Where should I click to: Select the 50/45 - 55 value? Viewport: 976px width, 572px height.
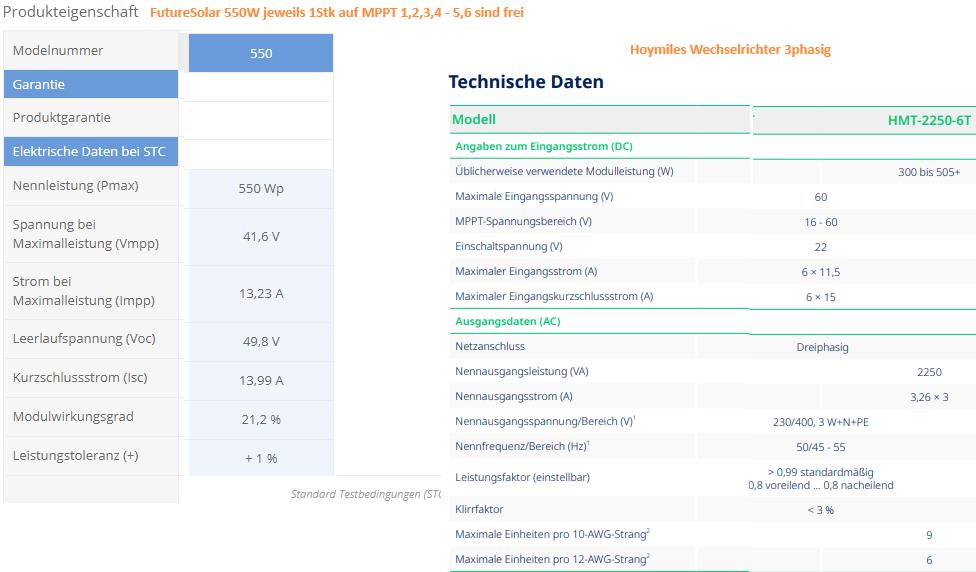point(820,447)
